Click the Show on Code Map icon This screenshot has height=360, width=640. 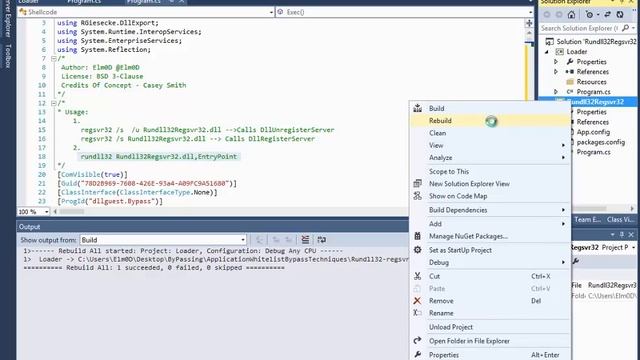tap(417, 196)
